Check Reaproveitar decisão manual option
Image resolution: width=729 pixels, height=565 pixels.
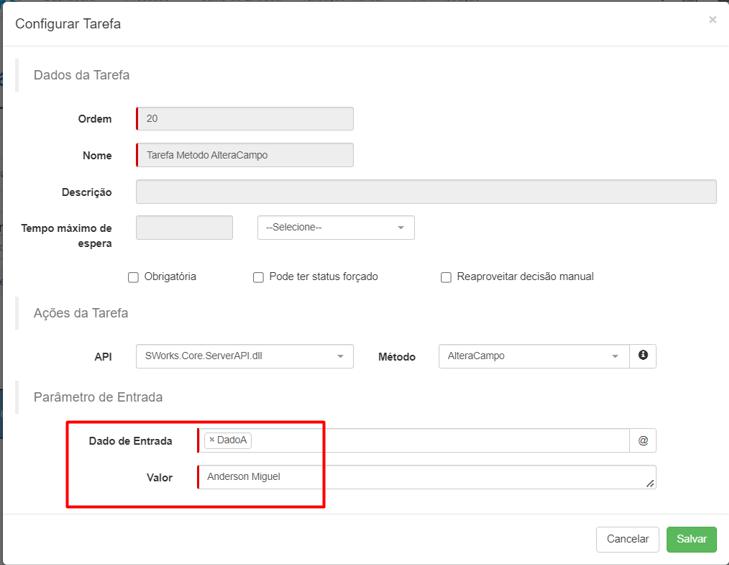(x=445, y=277)
